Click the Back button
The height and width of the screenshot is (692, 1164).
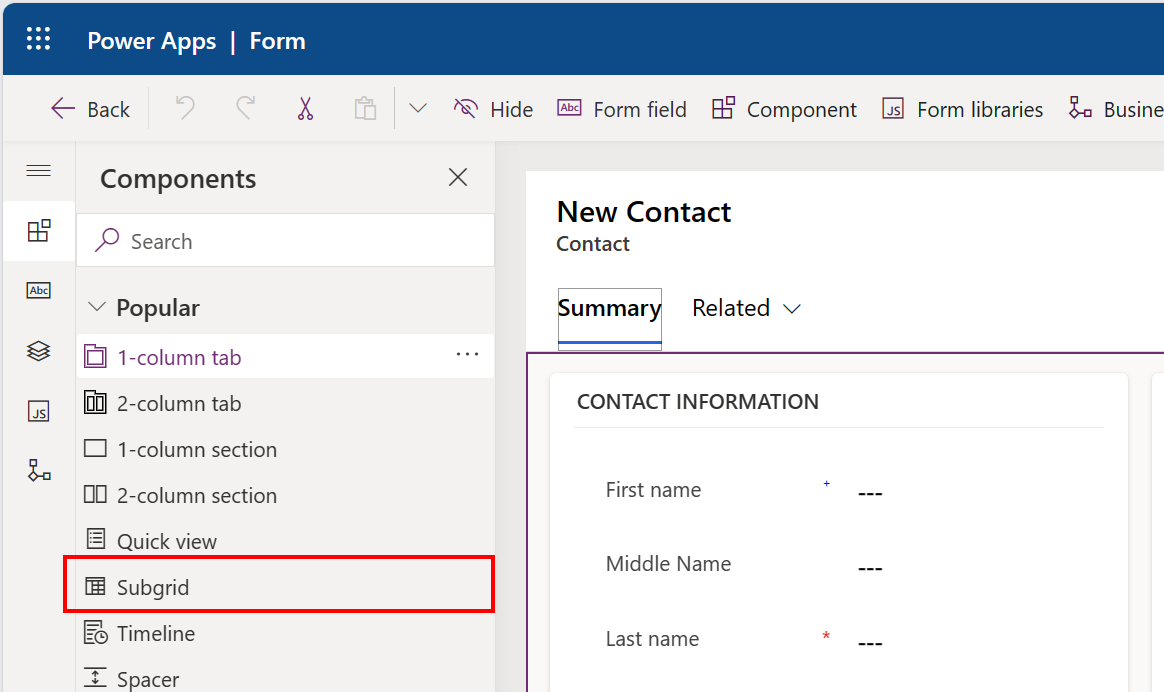point(90,109)
